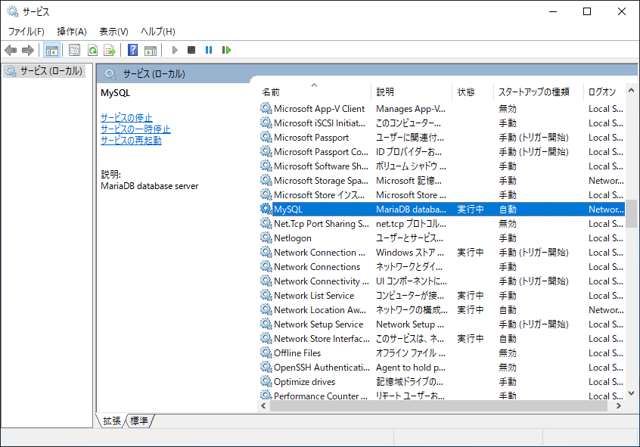
Task: Click the Netlogon service gear icon
Action: pyautogui.click(x=266, y=238)
